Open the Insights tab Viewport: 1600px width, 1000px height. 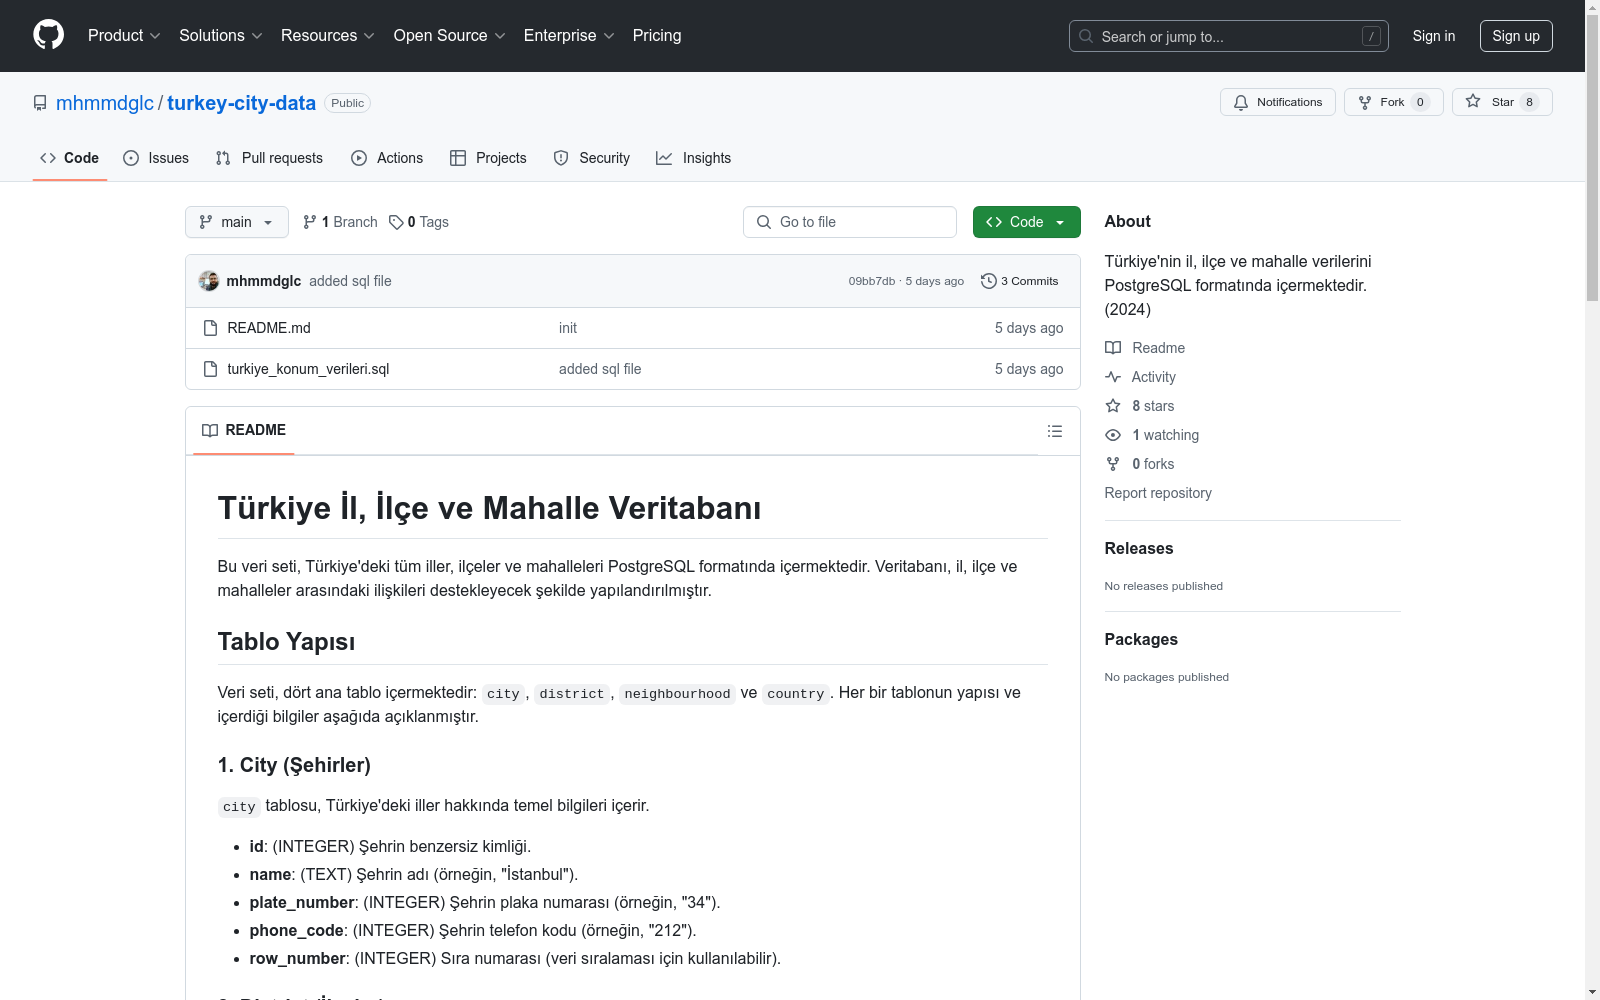point(694,158)
